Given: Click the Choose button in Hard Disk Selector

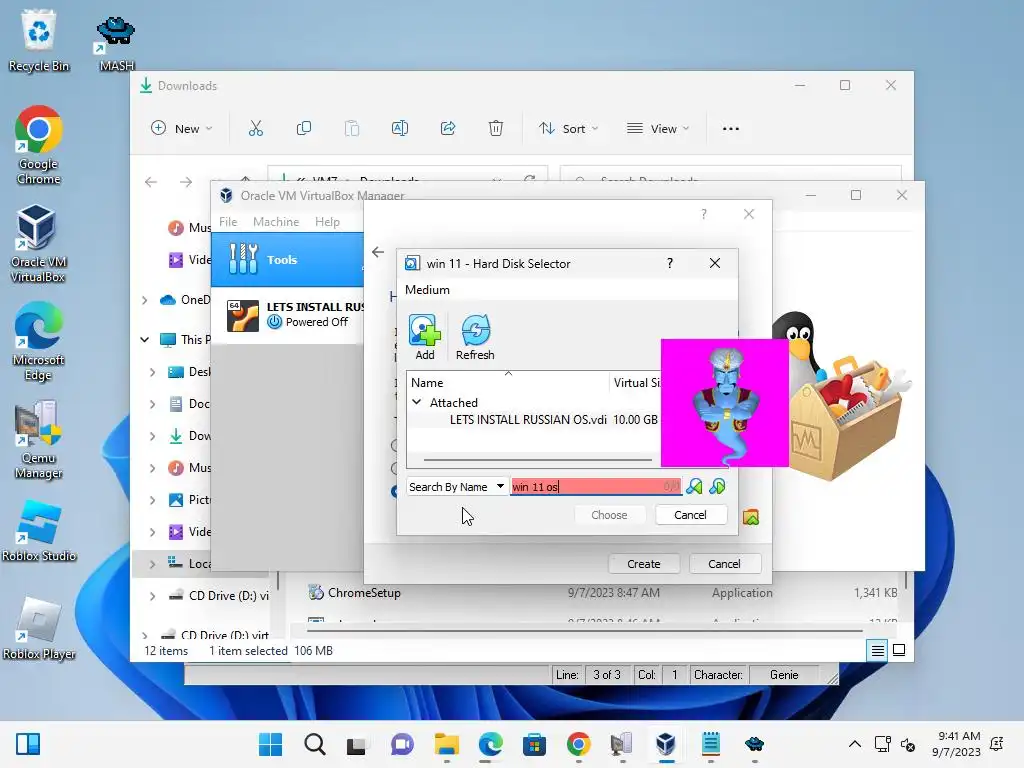Looking at the screenshot, I should coord(609,515).
